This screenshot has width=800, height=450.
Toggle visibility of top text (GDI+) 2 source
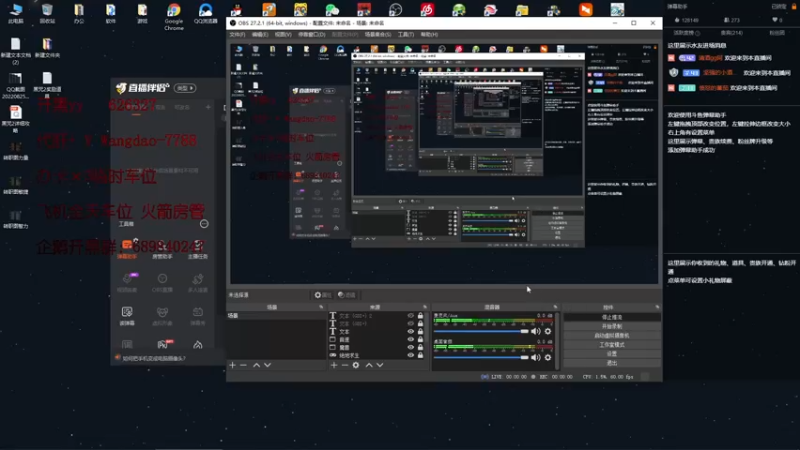[411, 316]
